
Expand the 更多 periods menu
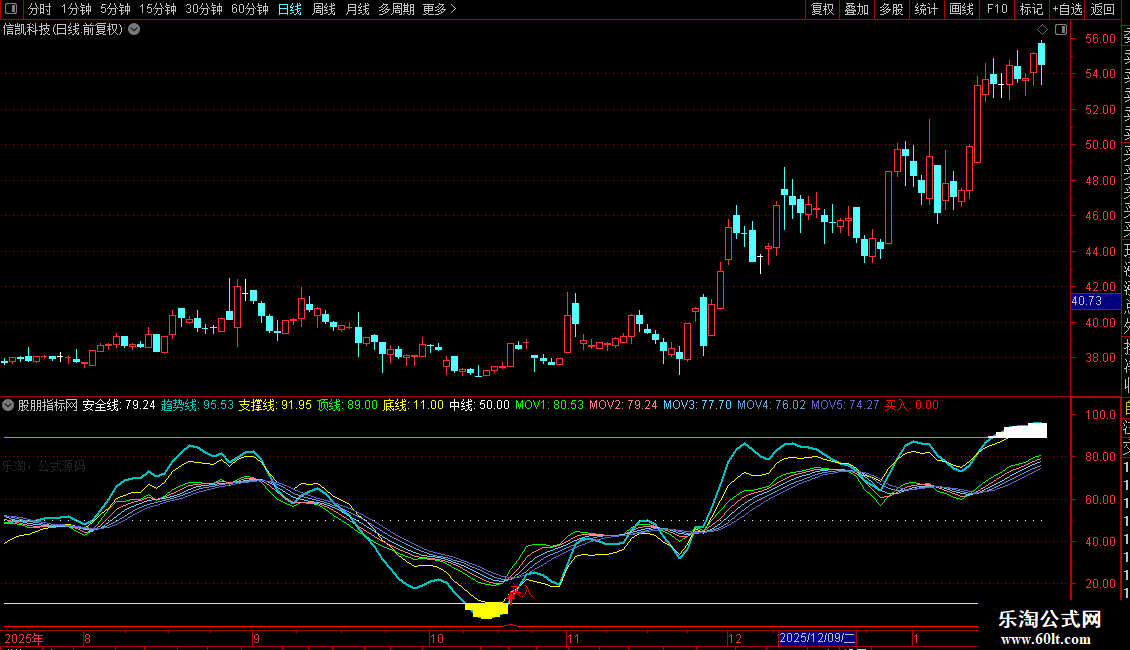440,9
